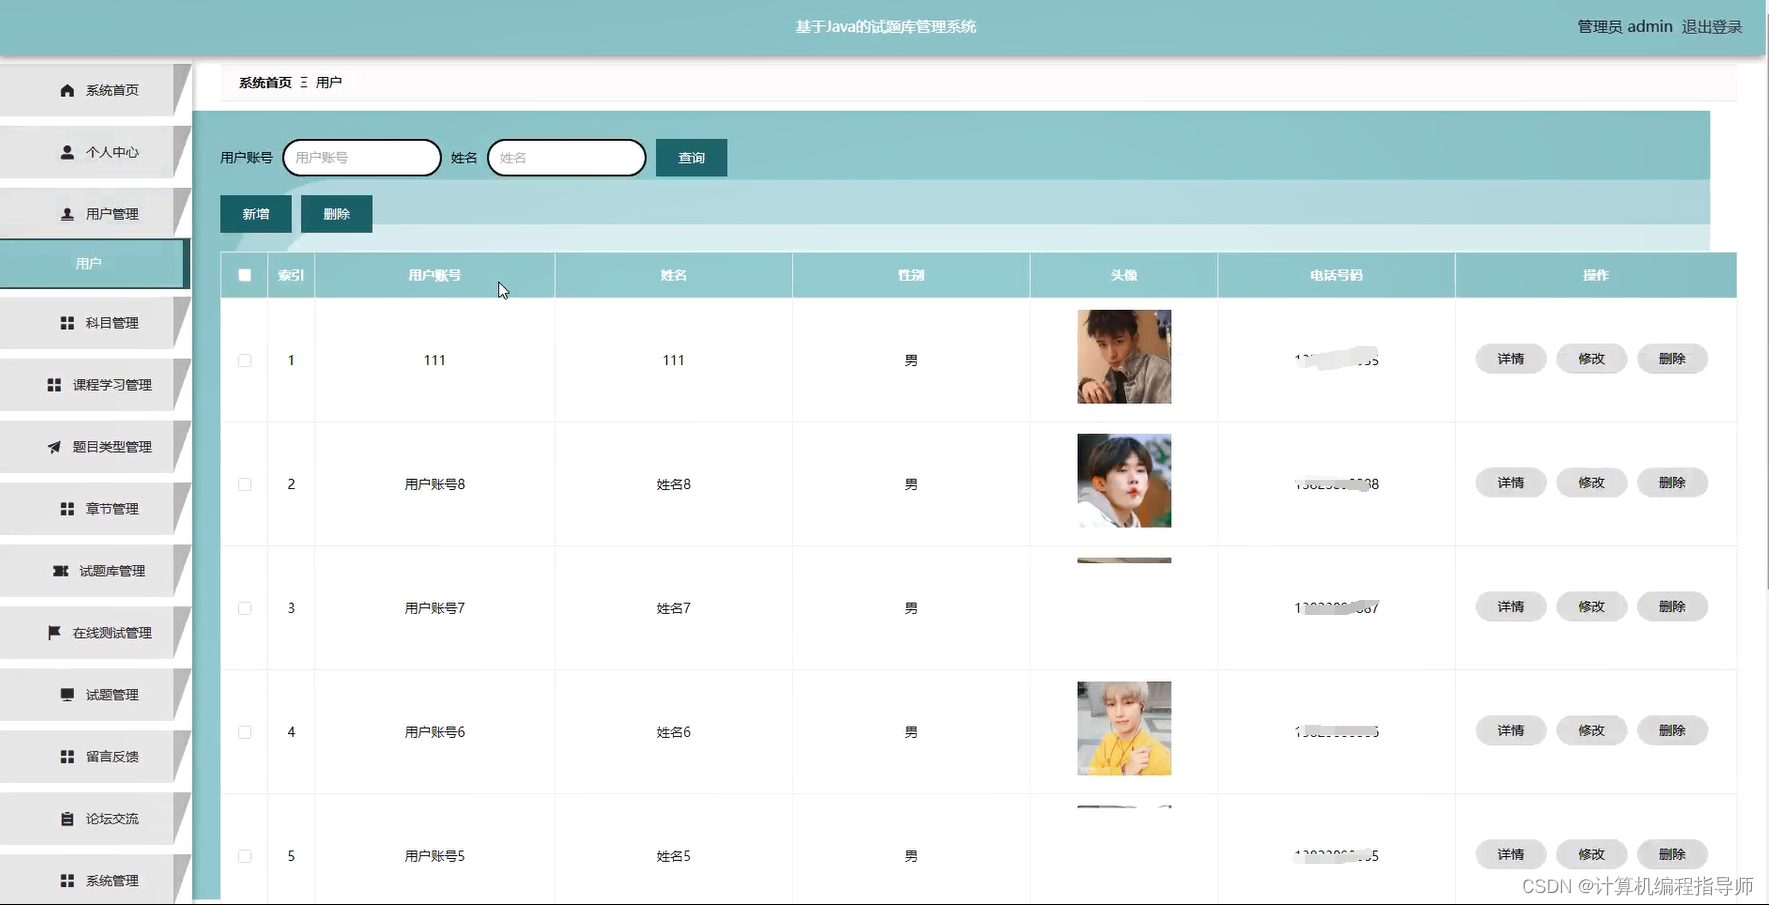Viewport: 1769px width, 905px height.
Task: Open the 留言反馈 sidebar menu
Action: click(x=95, y=757)
